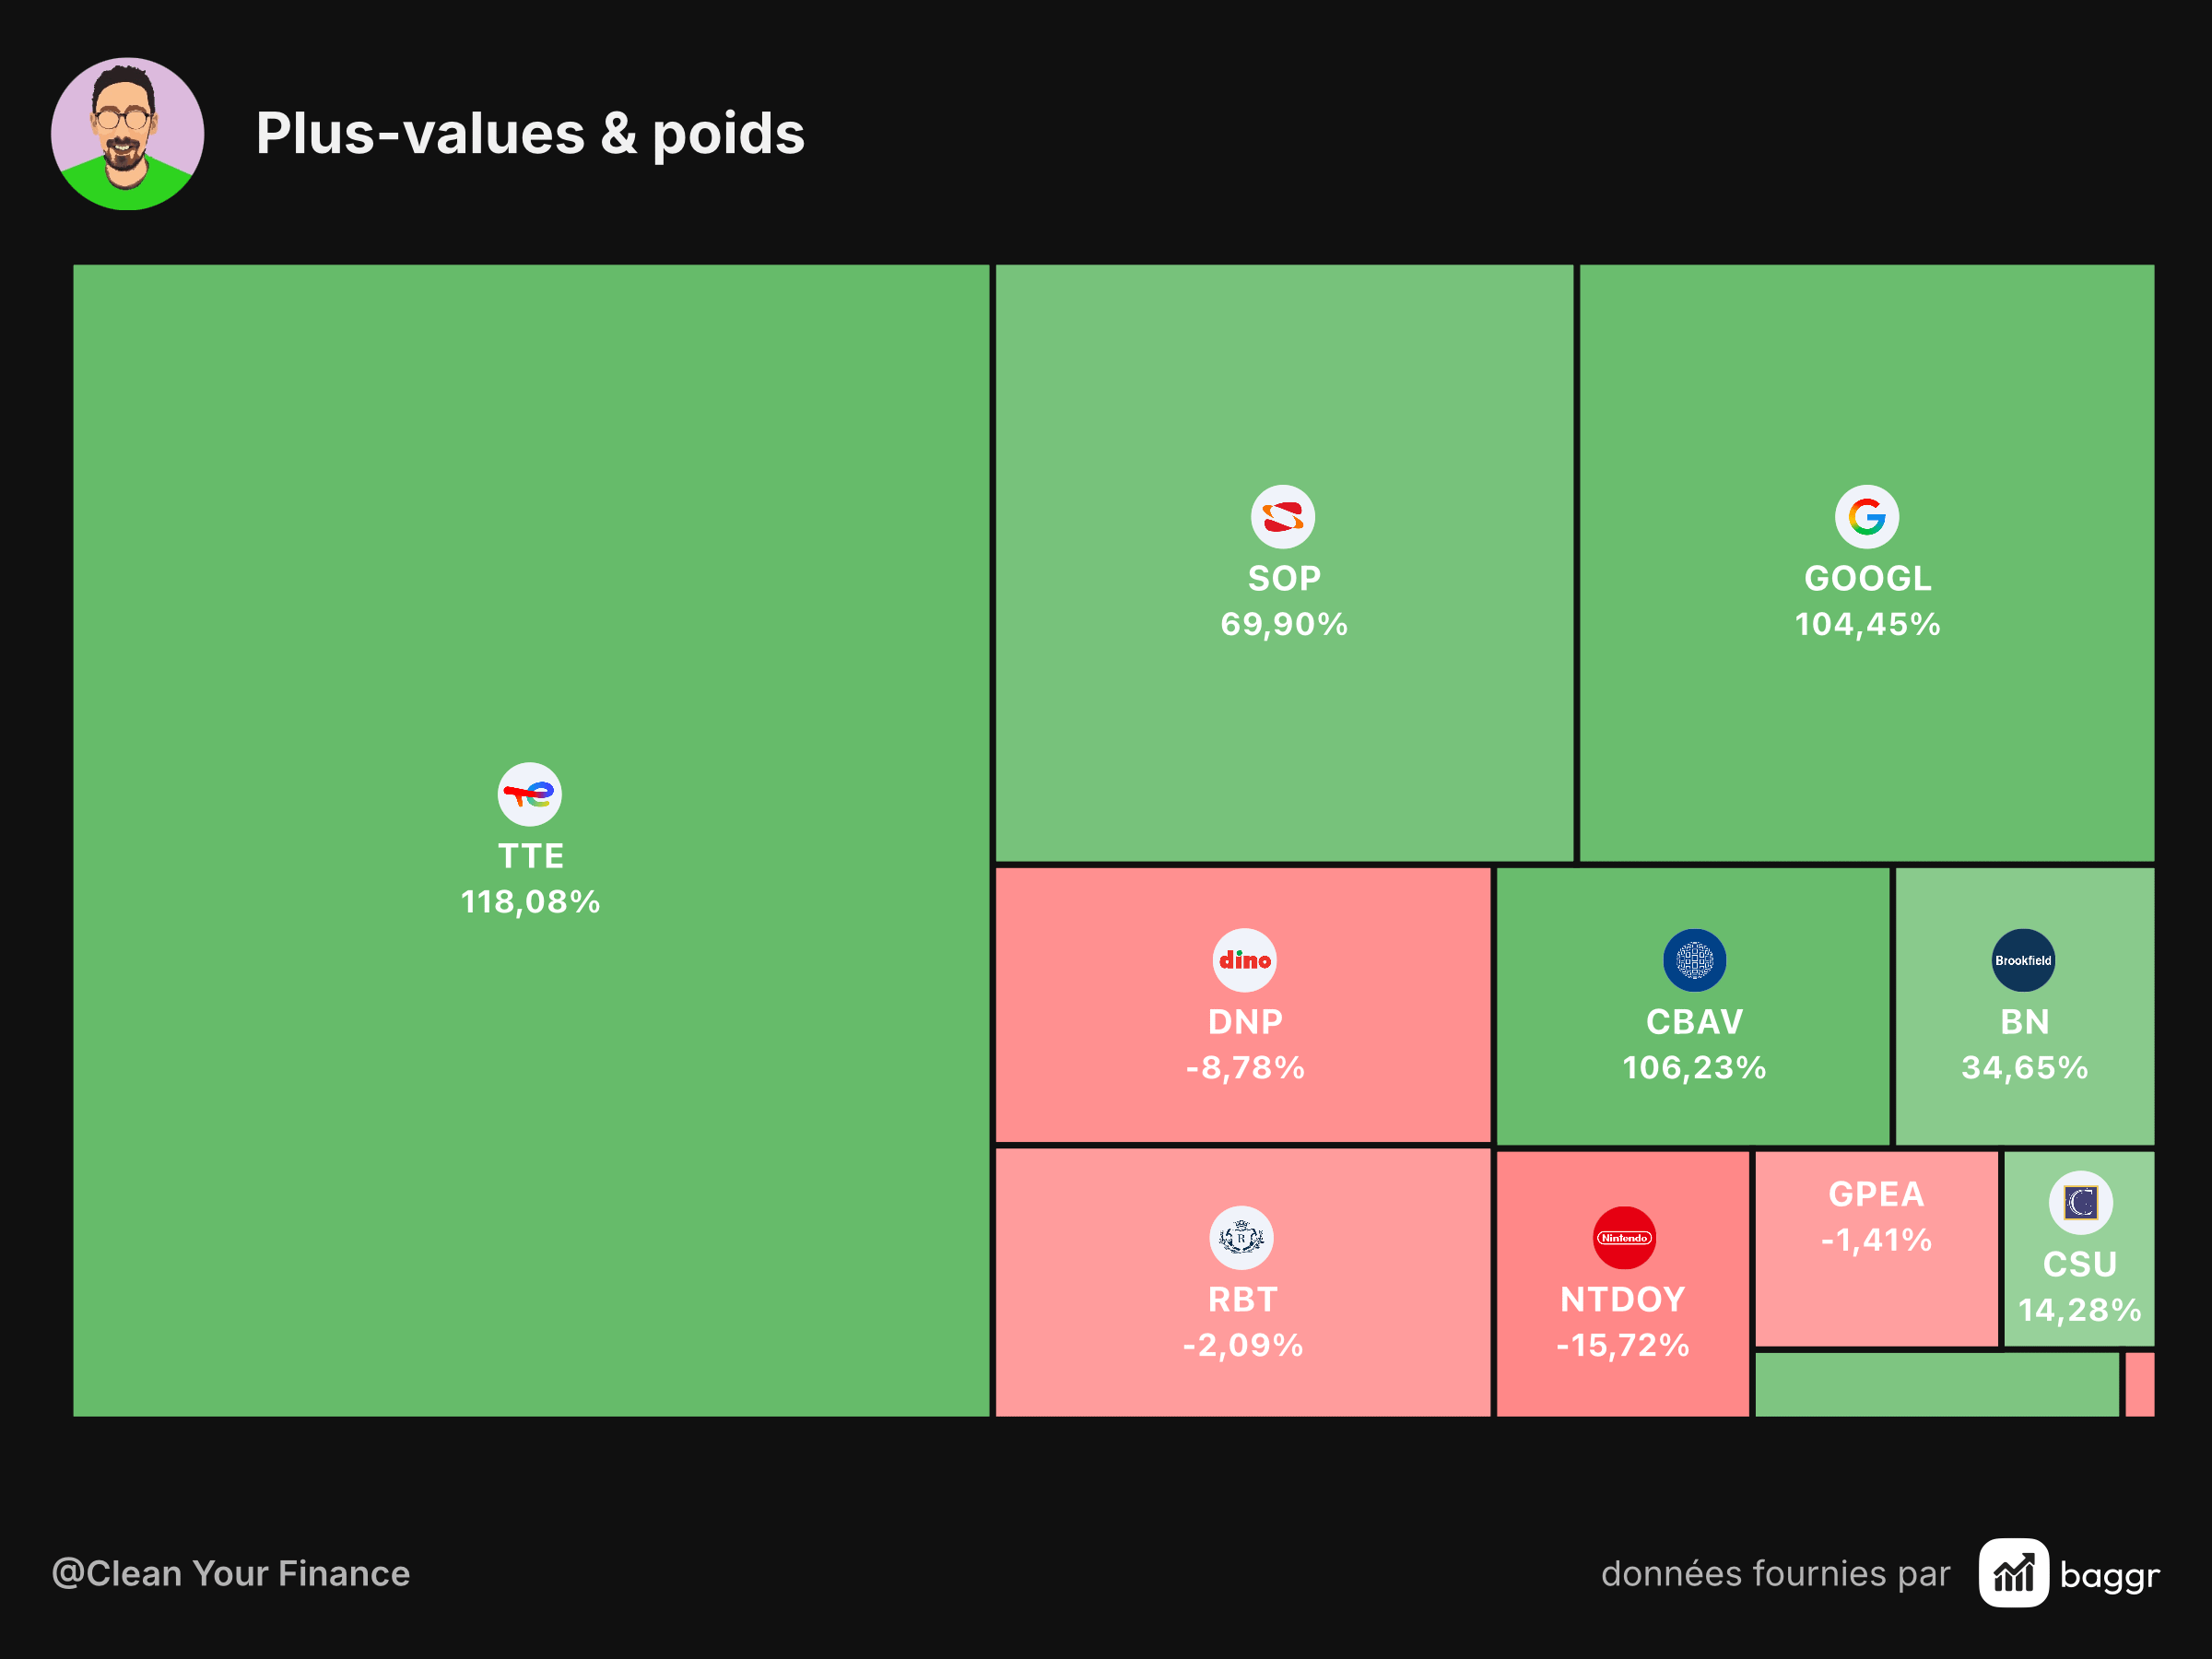Viewport: 2212px width, 1659px height.
Task: Click the tiny red tile in the bottom-right corner
Action: point(2140,1385)
